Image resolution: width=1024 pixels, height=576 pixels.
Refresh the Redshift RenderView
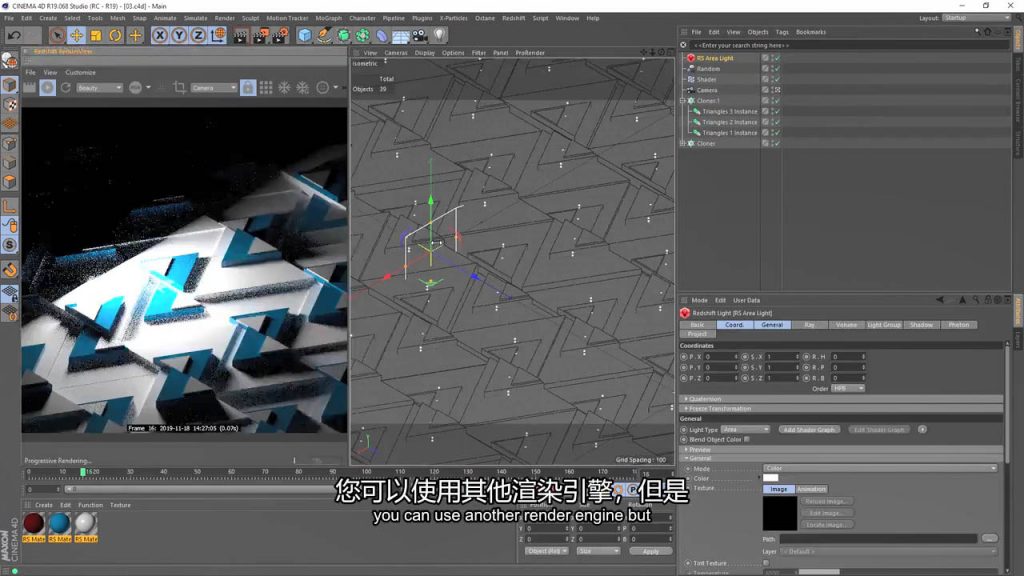(65, 88)
